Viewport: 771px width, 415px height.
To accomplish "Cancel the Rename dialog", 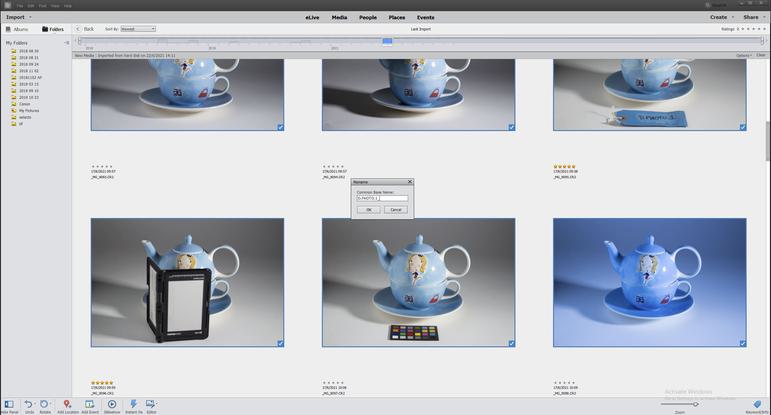I will 395,209.
